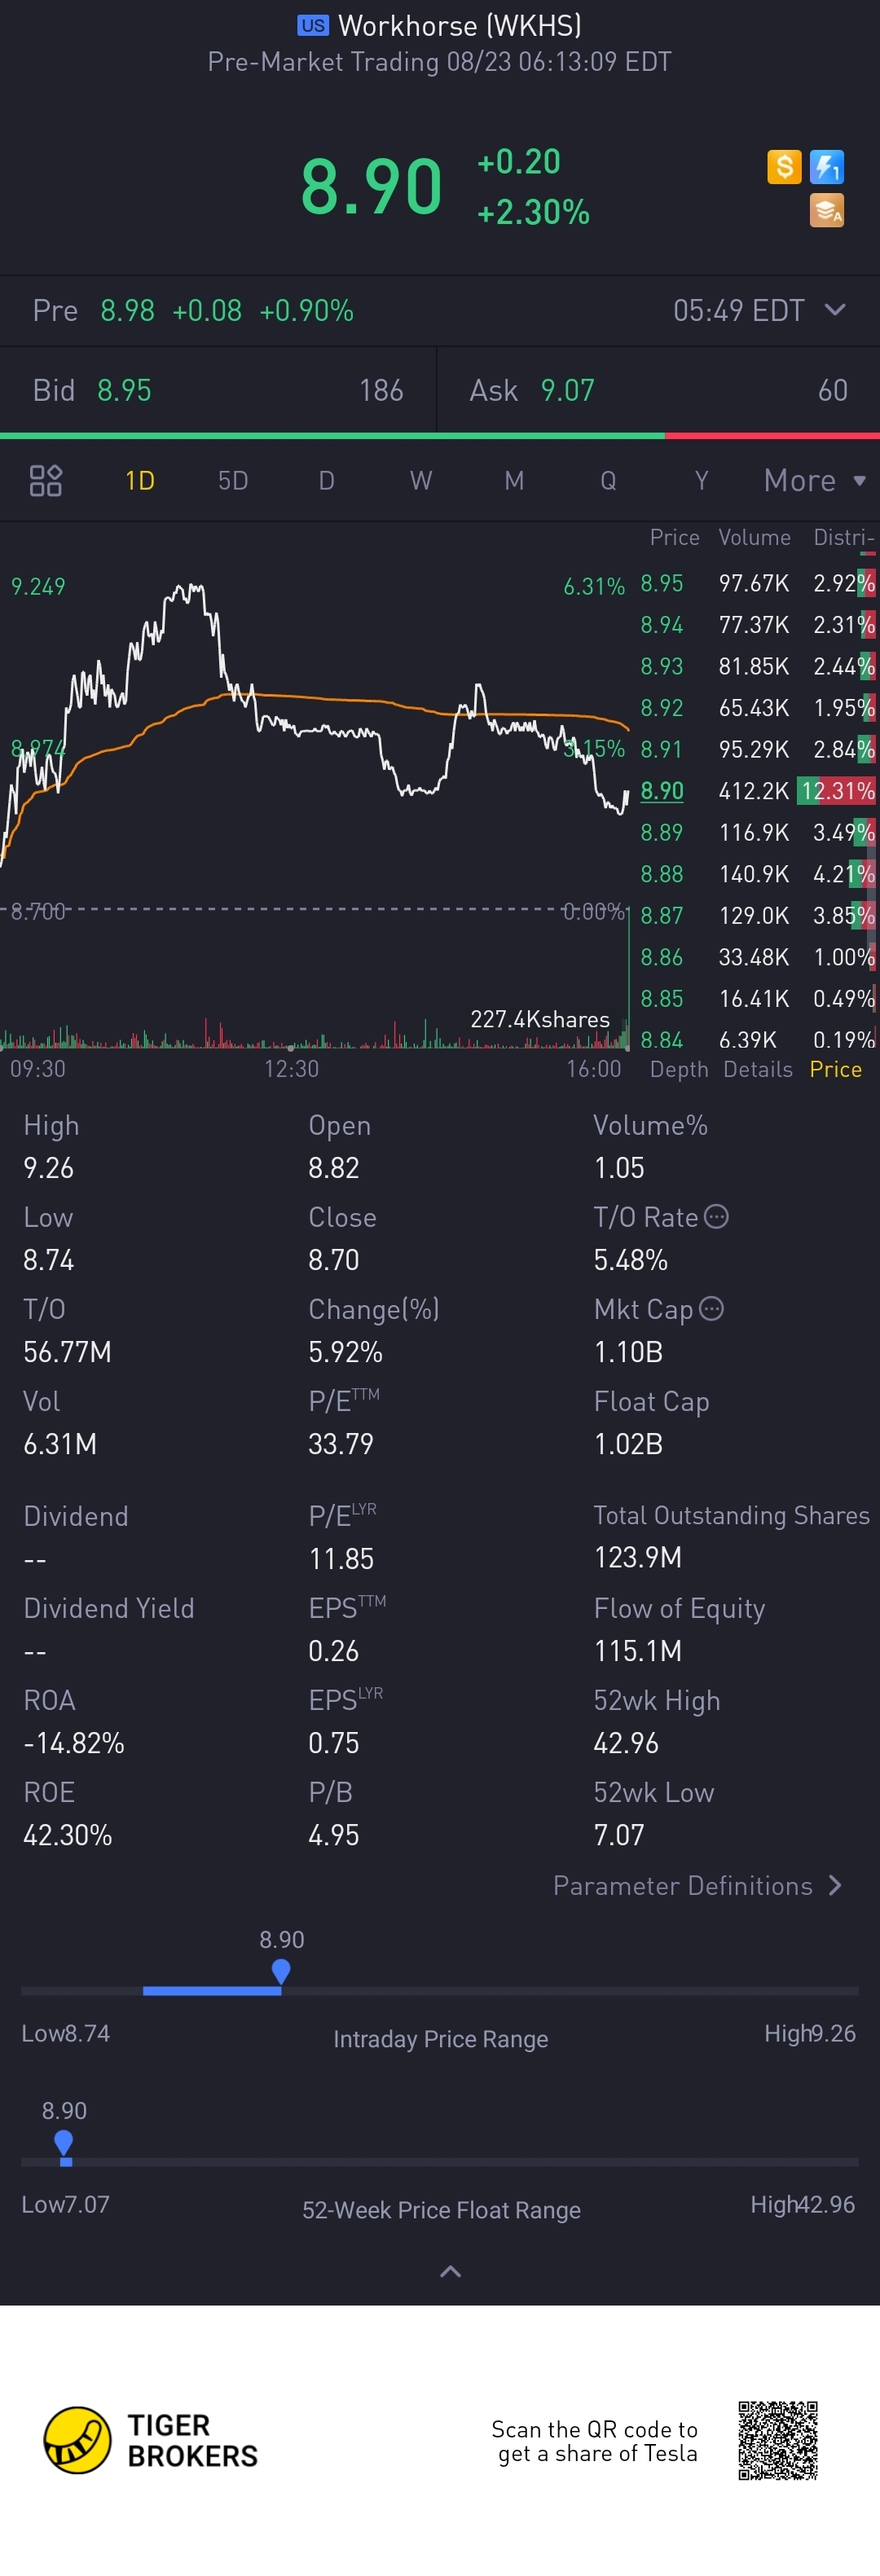This screenshot has width=880, height=2576.
Task: Tap the ROE 42.30% value
Action: pos(68,1835)
